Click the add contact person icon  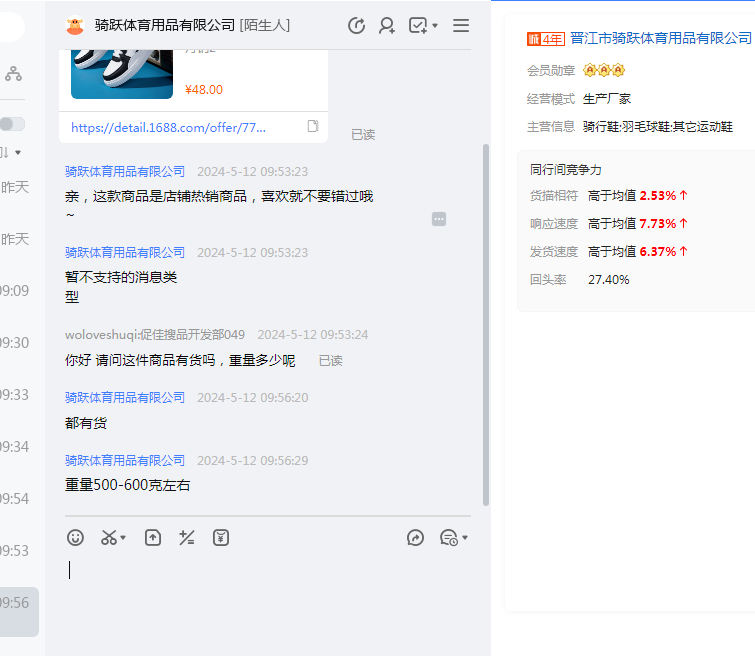point(387,26)
